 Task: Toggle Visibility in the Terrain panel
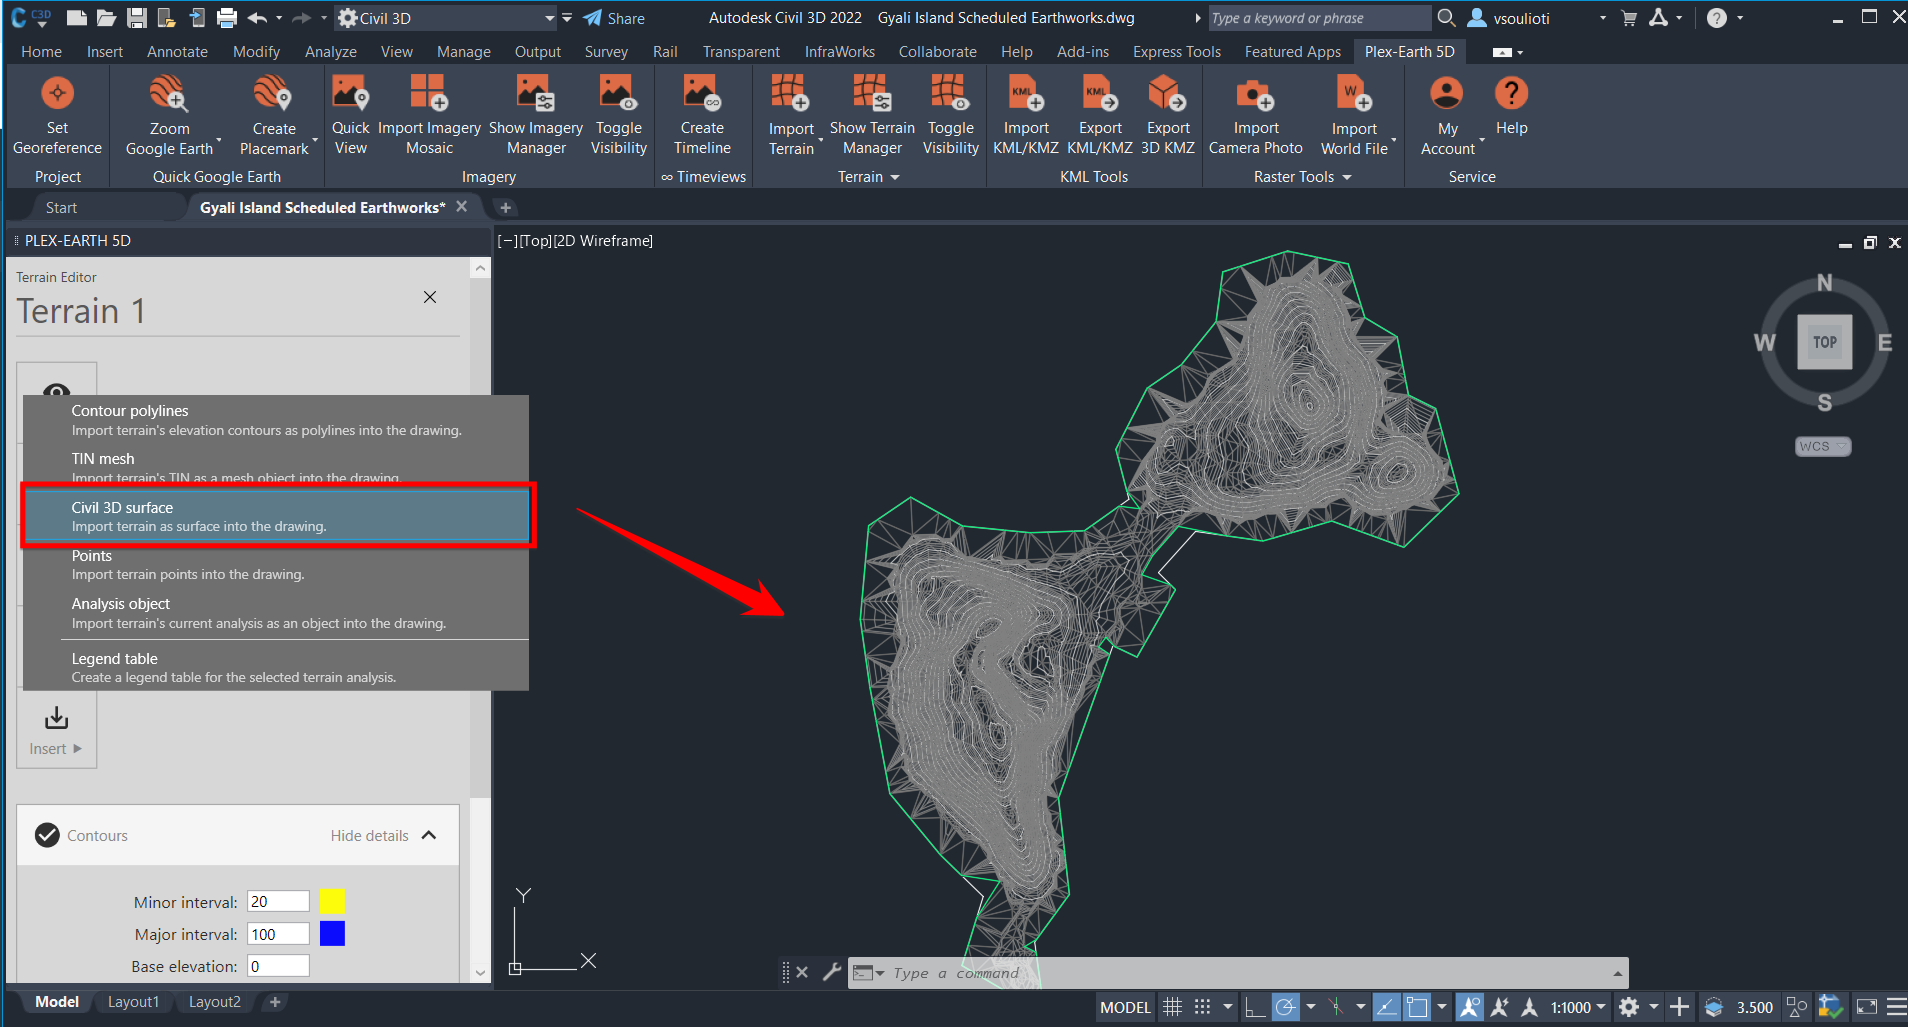(949, 112)
